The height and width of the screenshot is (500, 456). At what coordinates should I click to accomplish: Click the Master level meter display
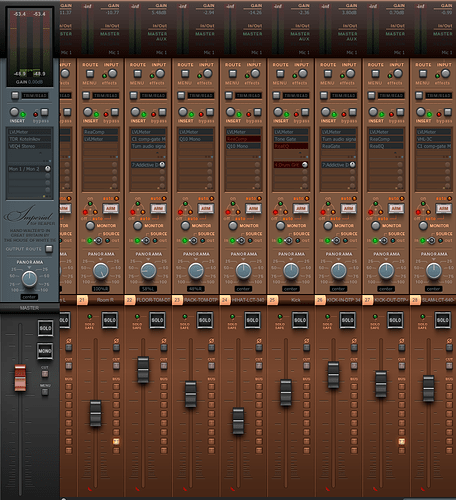tap(30, 47)
